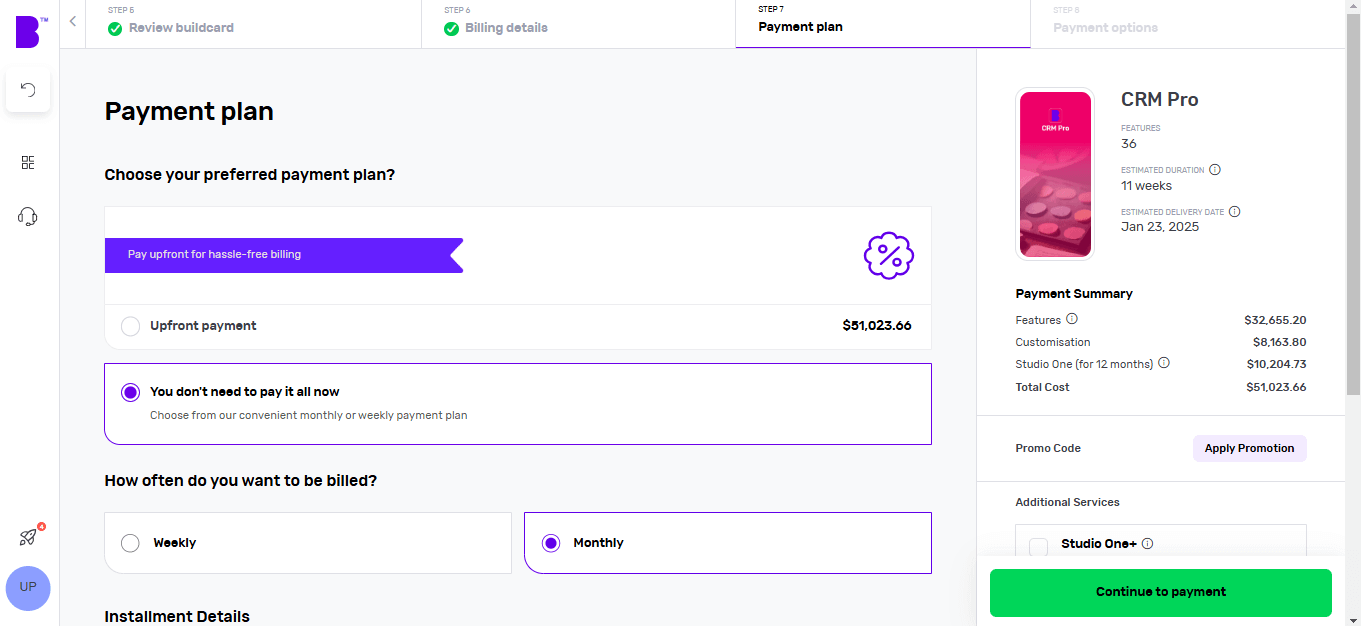
Task: Click the Apply Promotion button
Action: 1249,448
